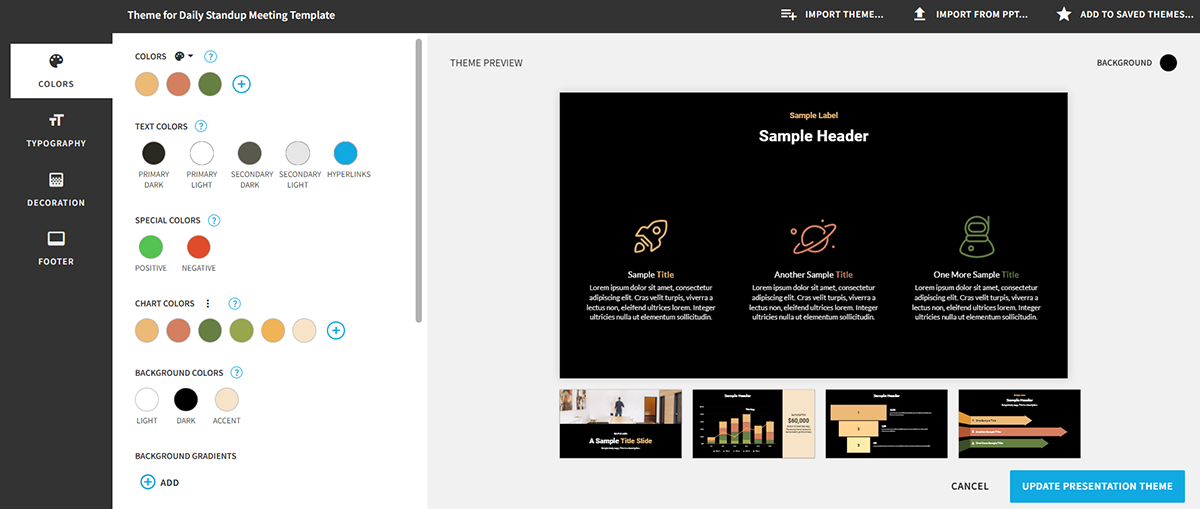Click the Sample Label preview text
Screen dimensions: 1200x509
pyautogui.click(x=813, y=116)
